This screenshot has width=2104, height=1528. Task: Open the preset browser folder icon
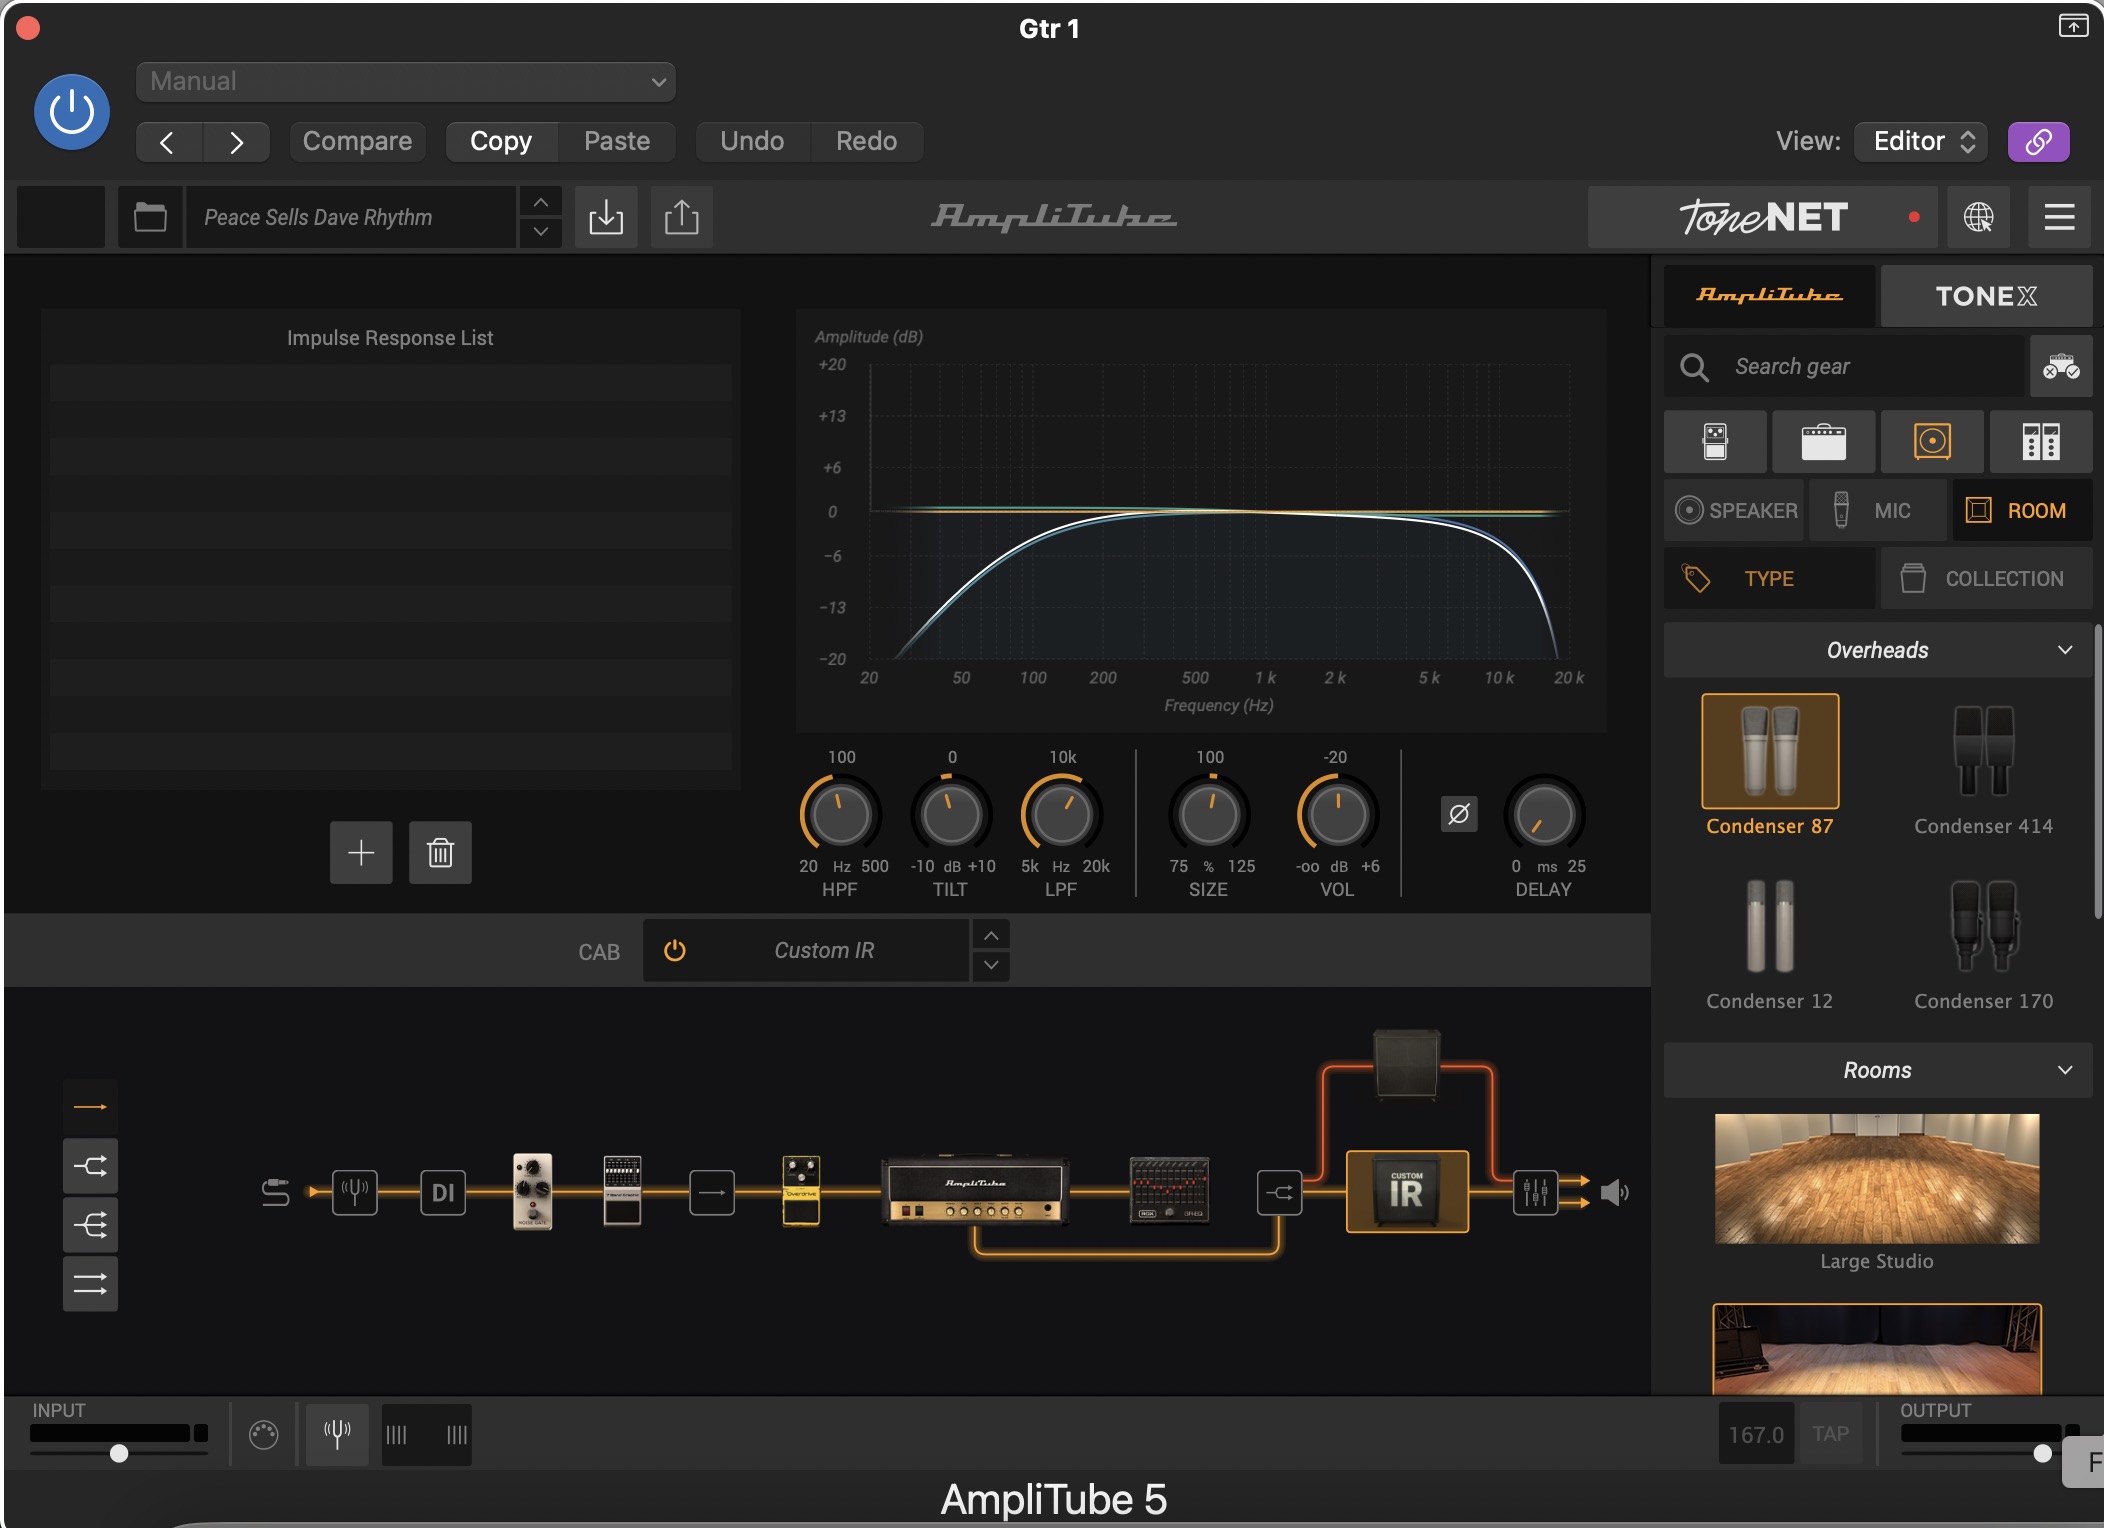tap(150, 217)
